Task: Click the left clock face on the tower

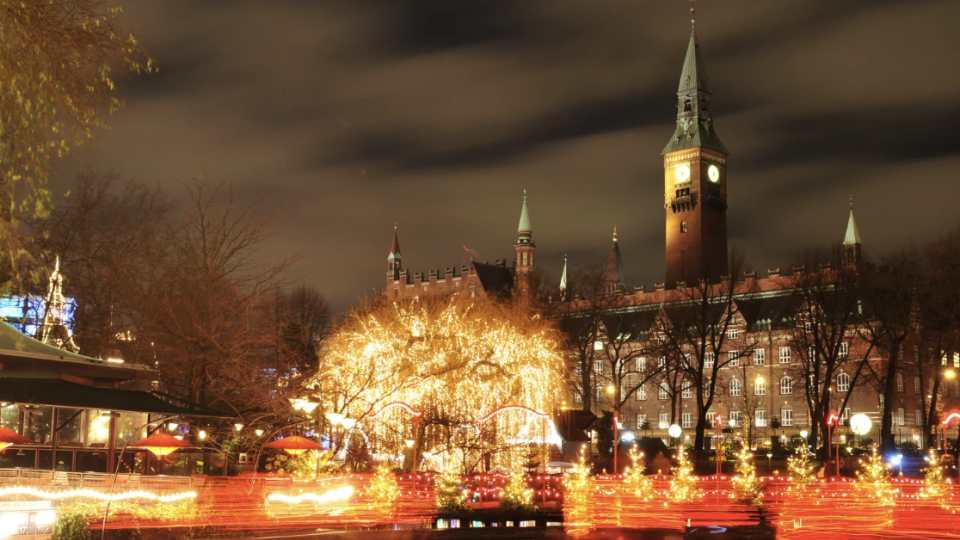Action: pos(682,173)
